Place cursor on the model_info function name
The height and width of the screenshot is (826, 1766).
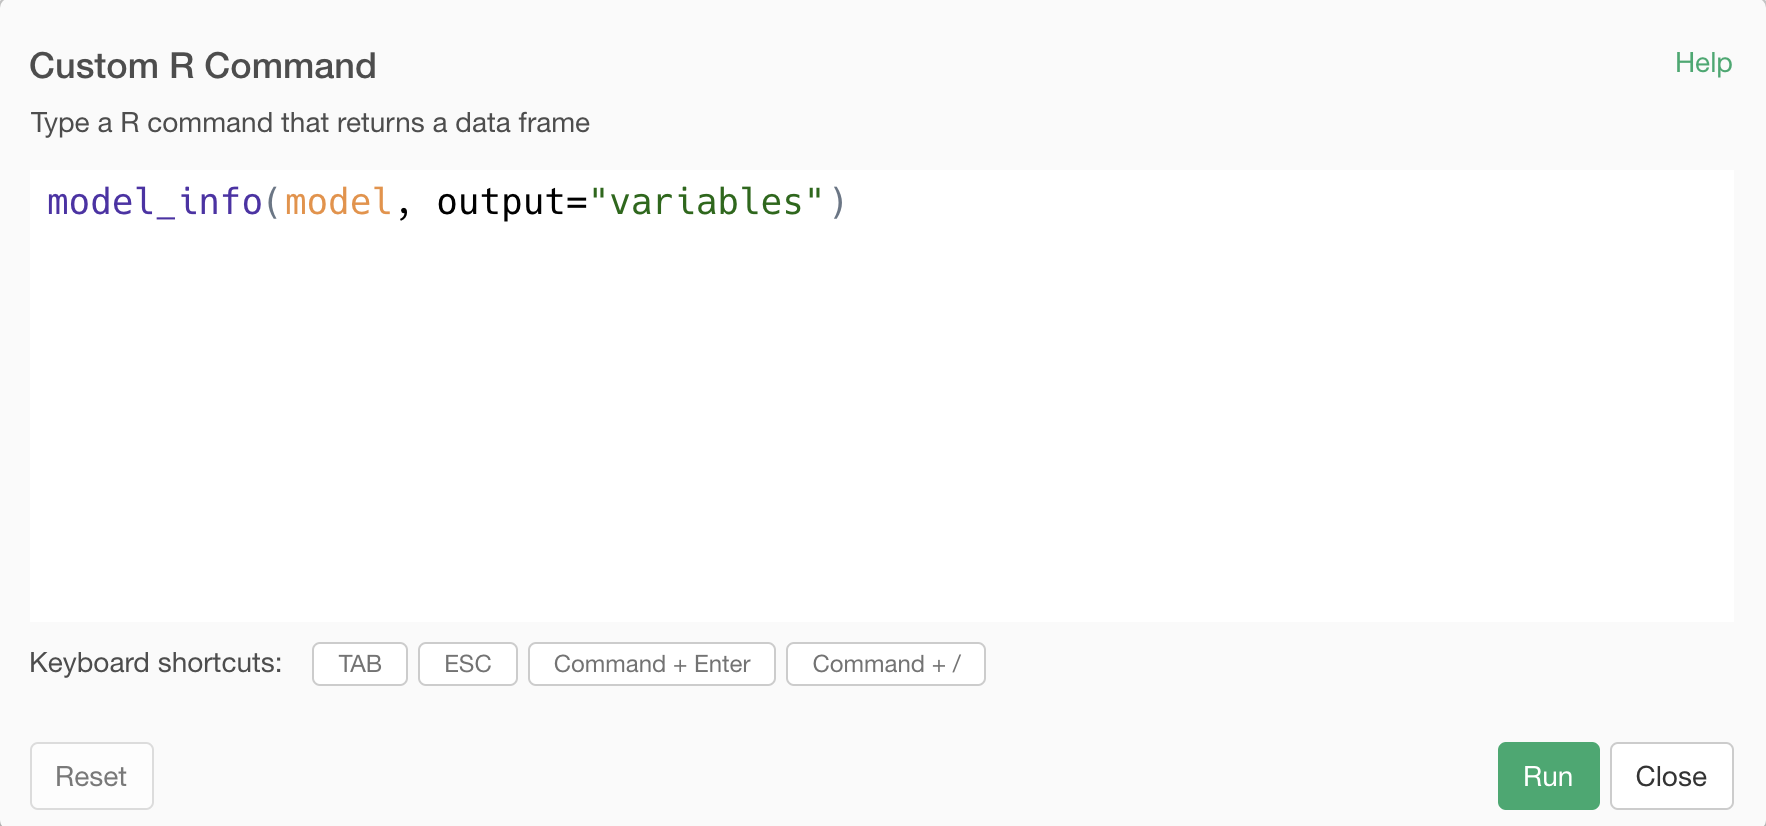click(x=155, y=202)
